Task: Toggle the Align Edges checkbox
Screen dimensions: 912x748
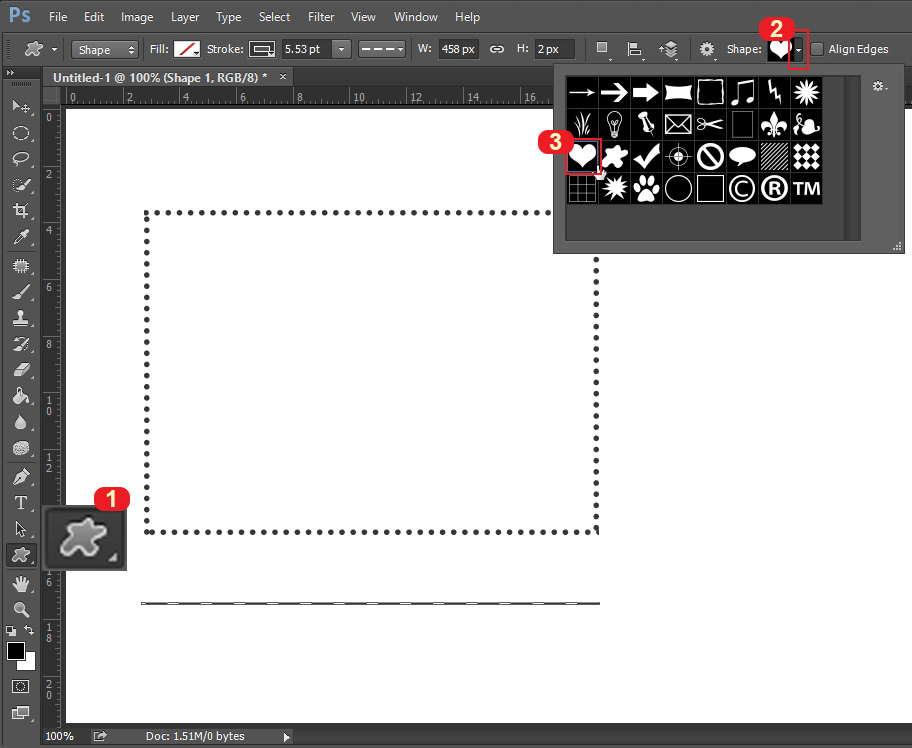Action: click(x=817, y=49)
